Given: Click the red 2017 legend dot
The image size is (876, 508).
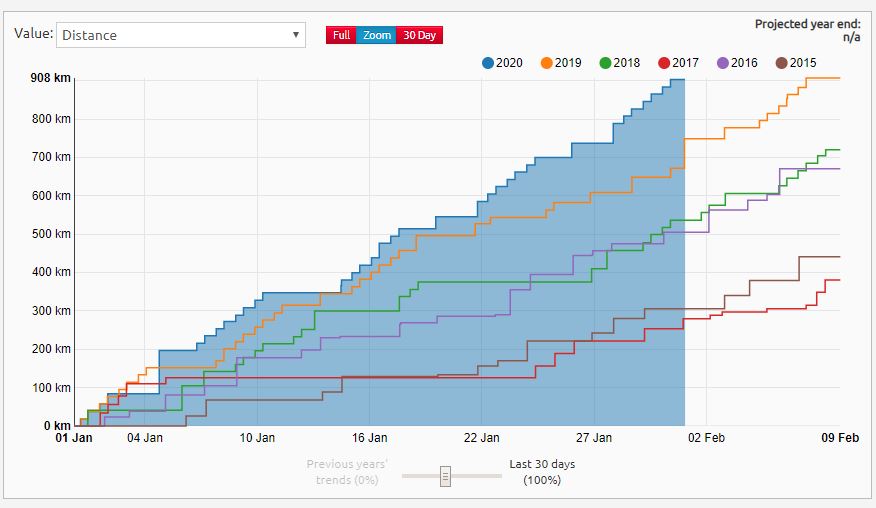Looking at the screenshot, I should [x=664, y=63].
